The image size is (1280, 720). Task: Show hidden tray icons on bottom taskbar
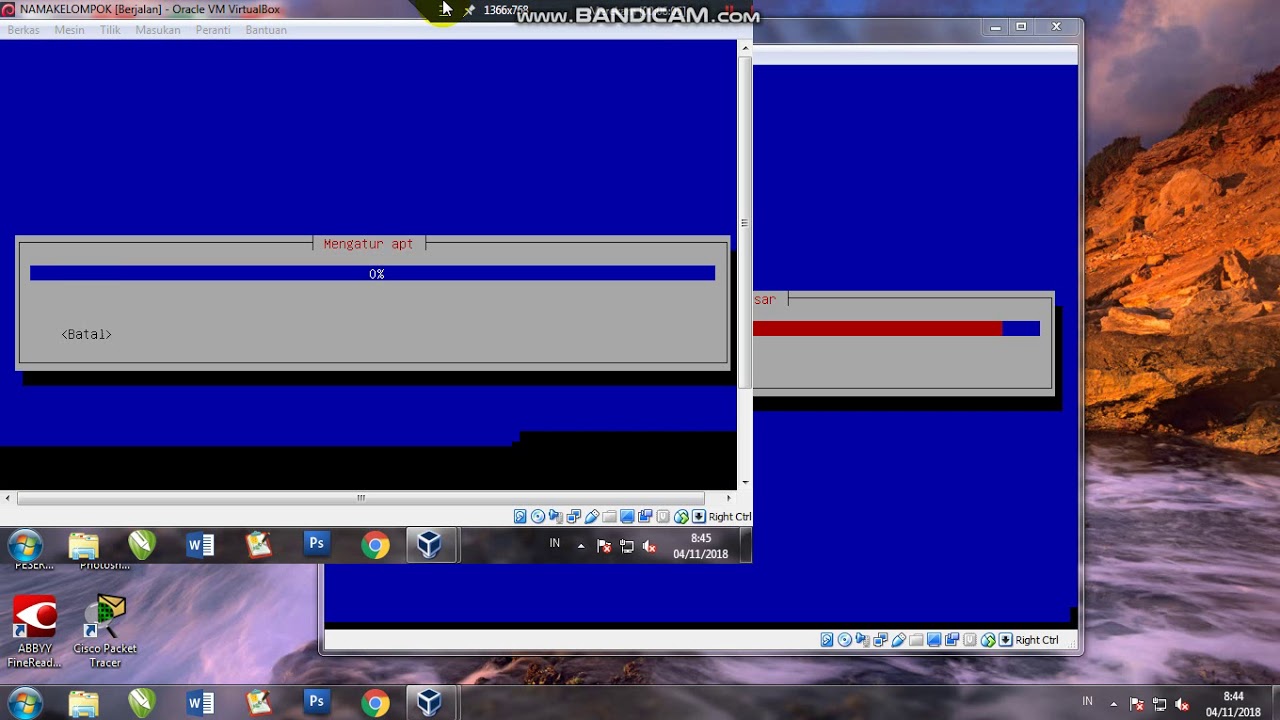coord(1113,703)
